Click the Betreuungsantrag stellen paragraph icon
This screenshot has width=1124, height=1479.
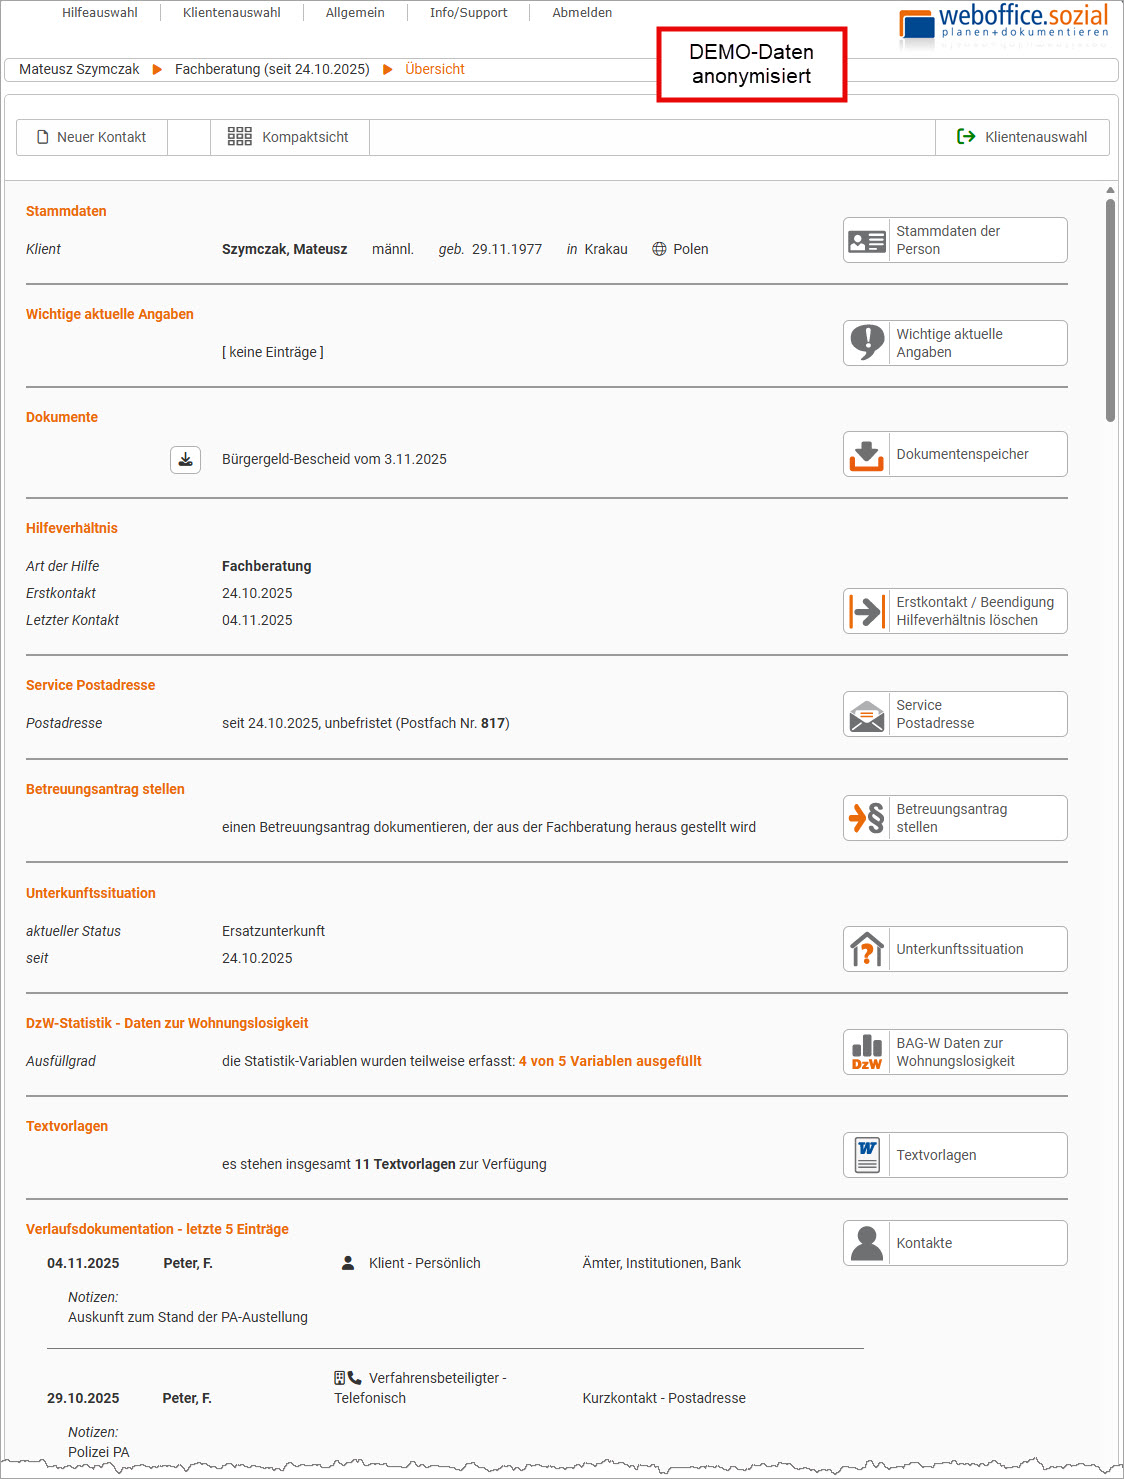pos(866,818)
